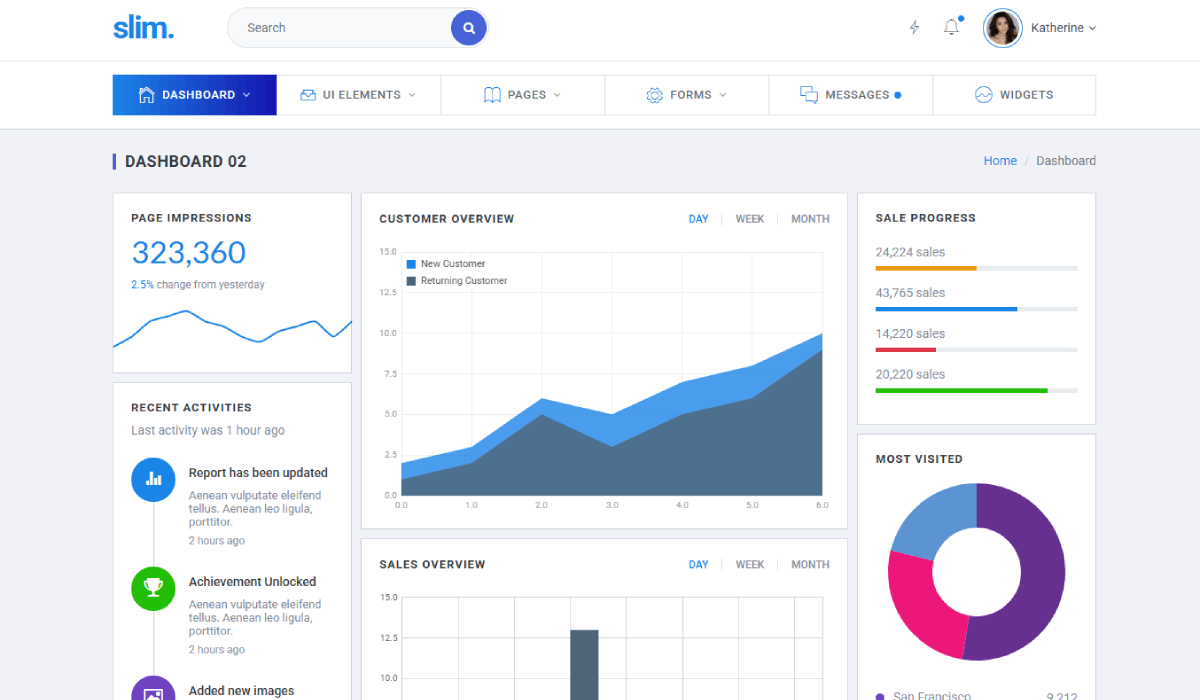Click the 2.5% change value
This screenshot has width=1200, height=700.
pos(142,285)
